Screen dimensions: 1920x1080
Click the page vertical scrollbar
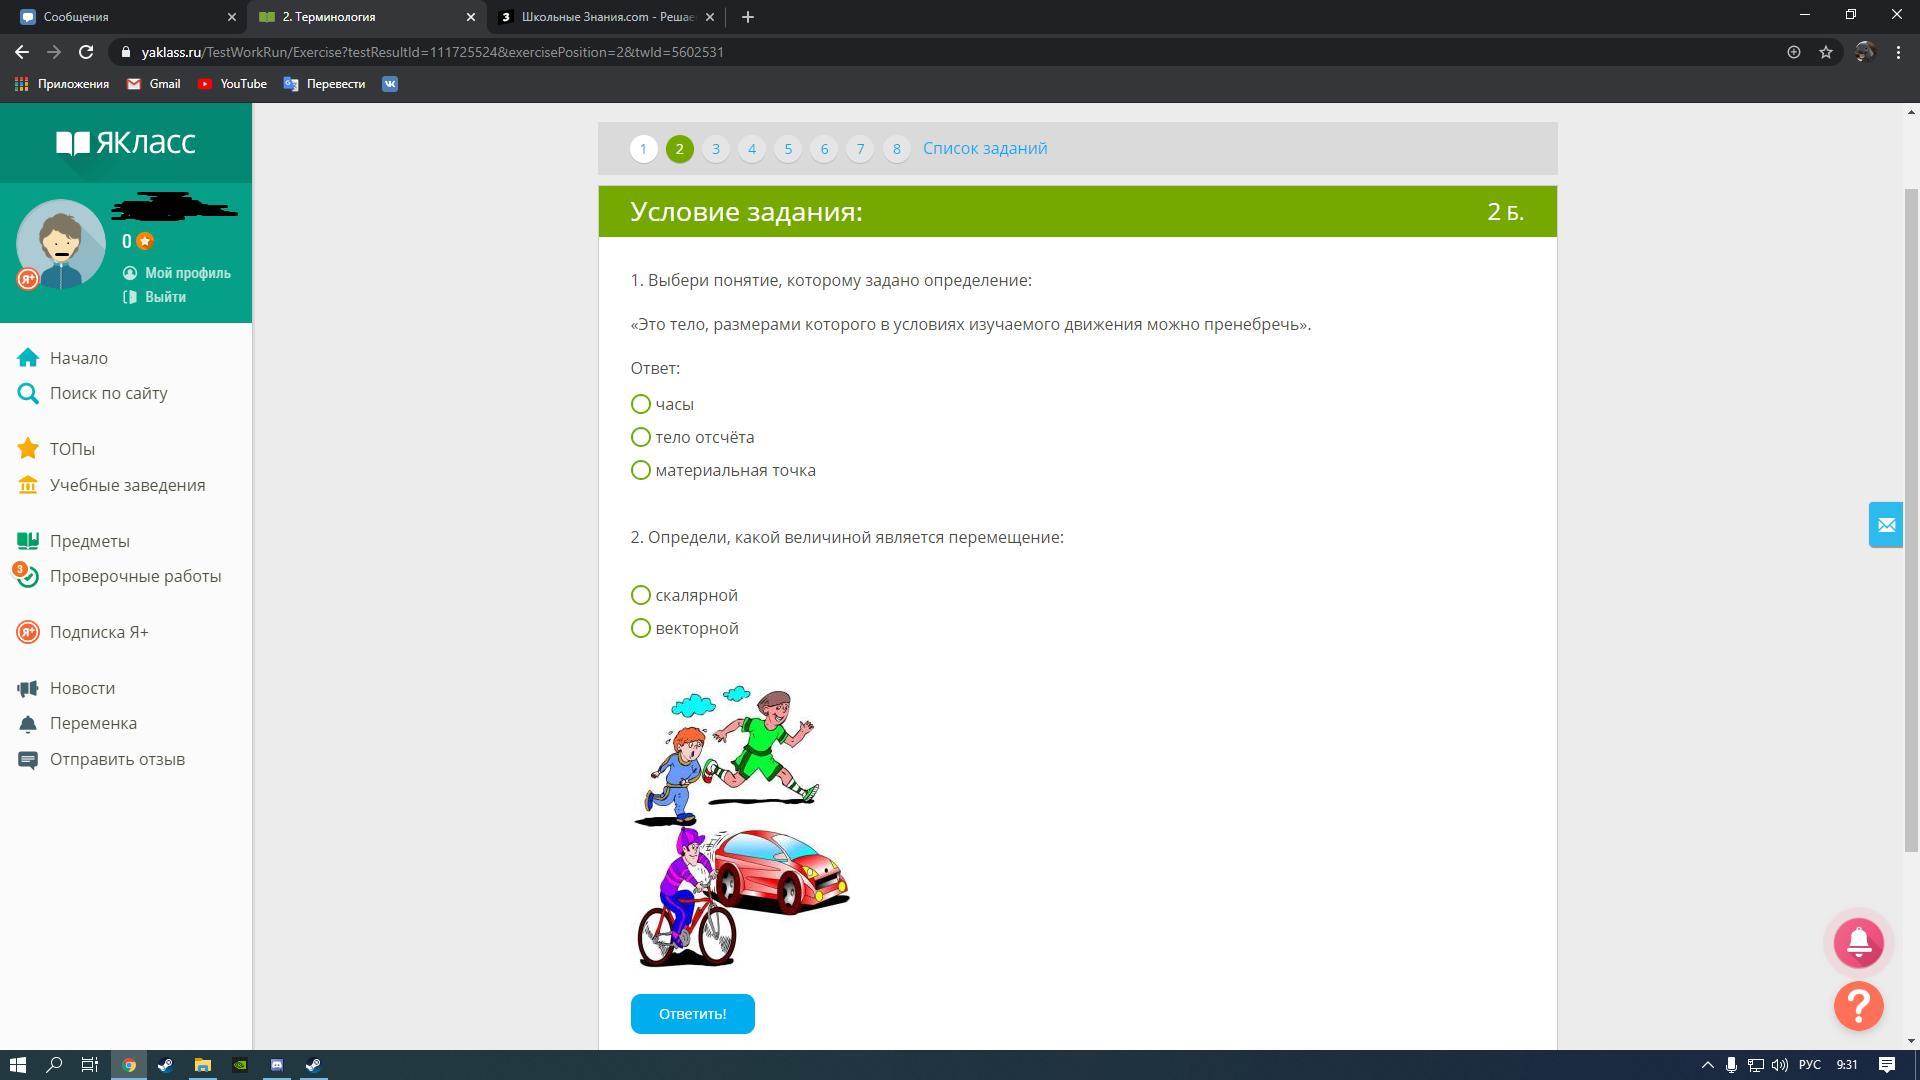coord(1911,520)
